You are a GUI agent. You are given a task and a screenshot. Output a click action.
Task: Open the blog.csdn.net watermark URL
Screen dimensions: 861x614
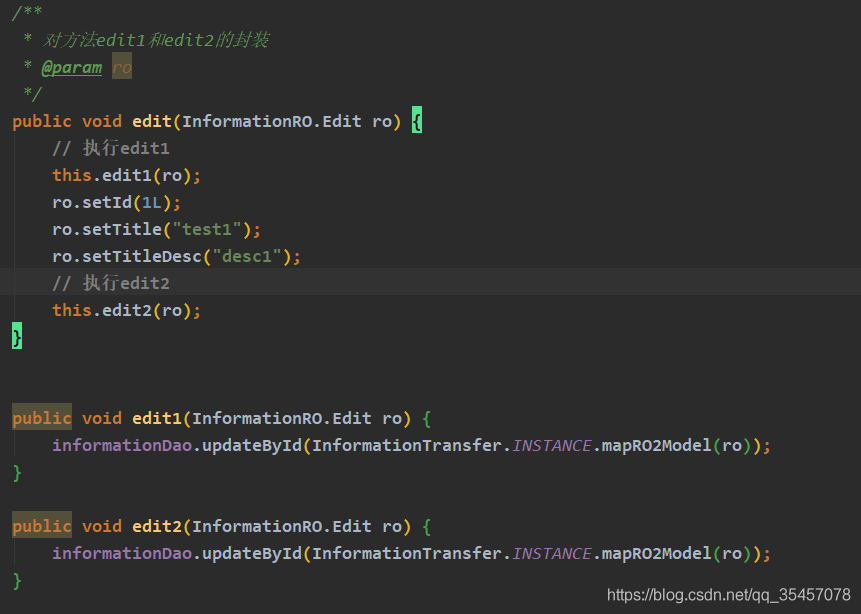tap(728, 595)
